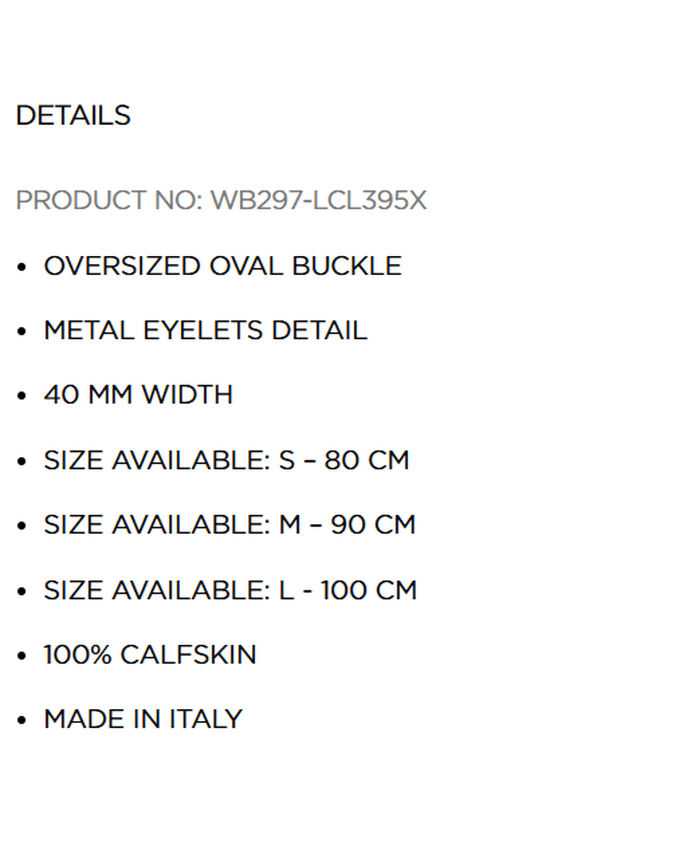This screenshot has width=700, height=850.
Task: Click the DETAILS heading
Action: 73,116
